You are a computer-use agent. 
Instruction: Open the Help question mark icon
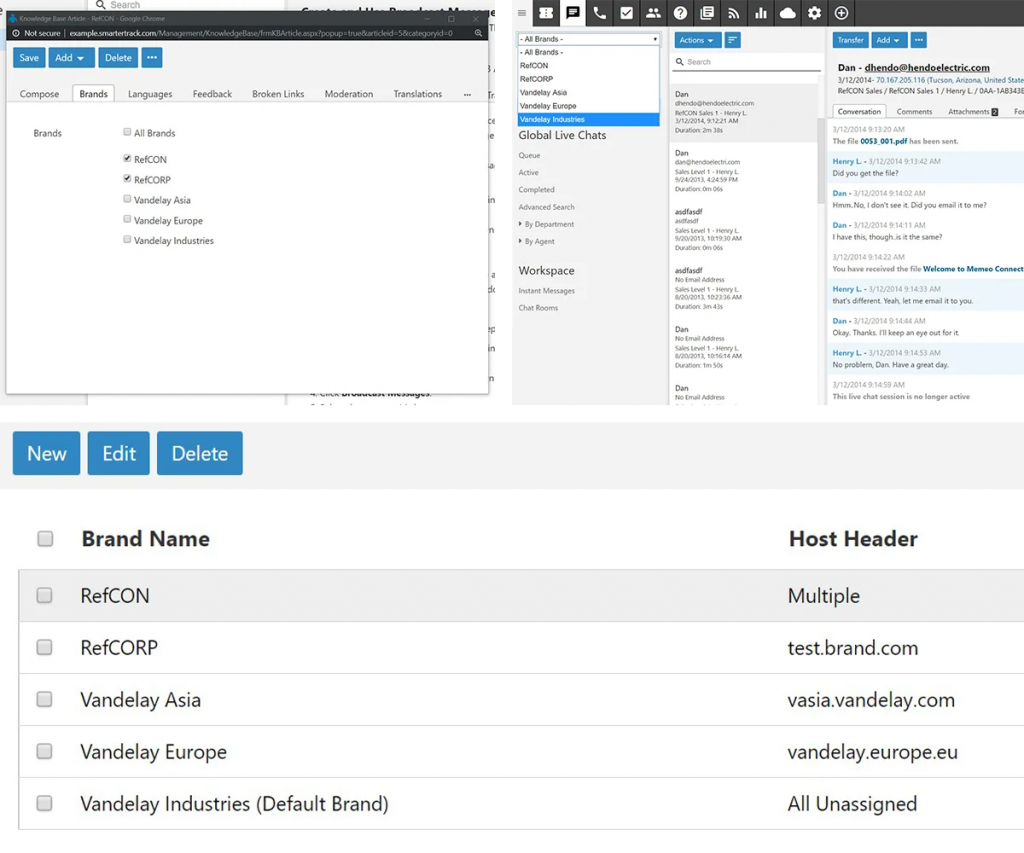(680, 12)
